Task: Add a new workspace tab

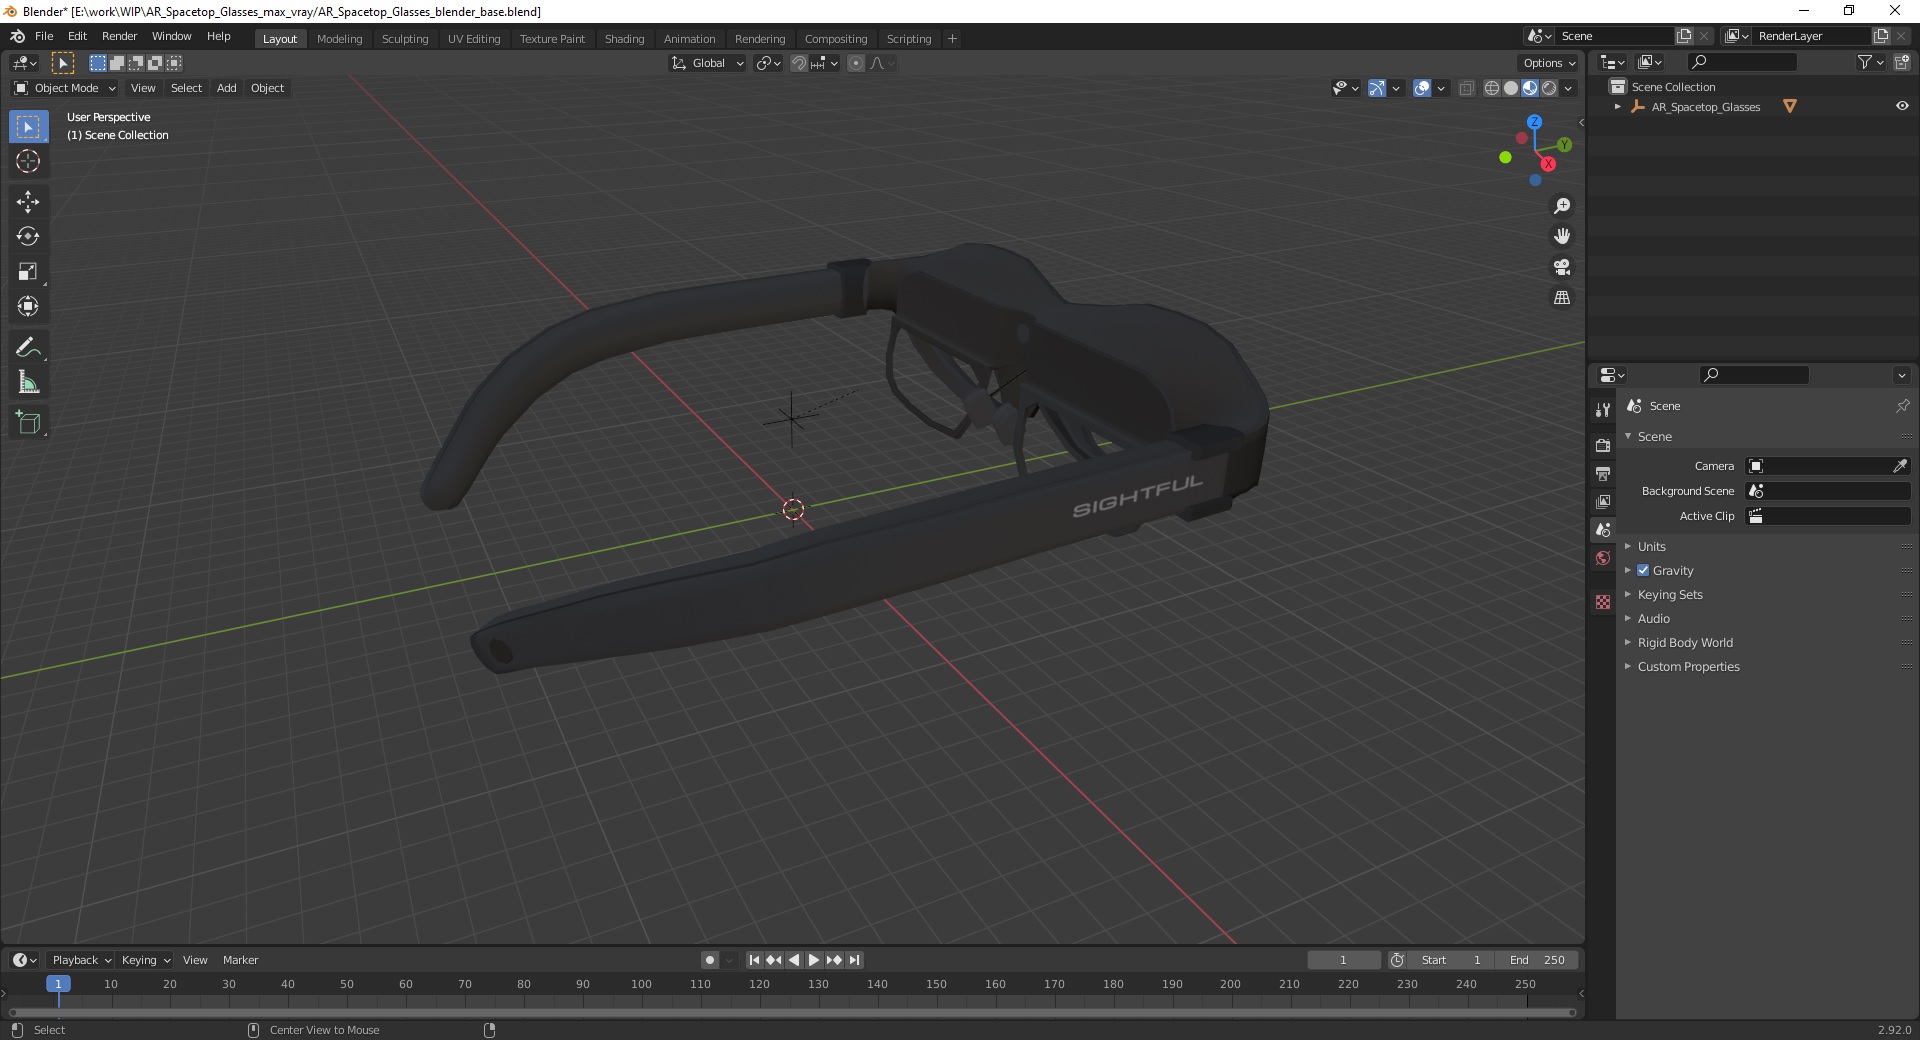Action: pos(952,39)
